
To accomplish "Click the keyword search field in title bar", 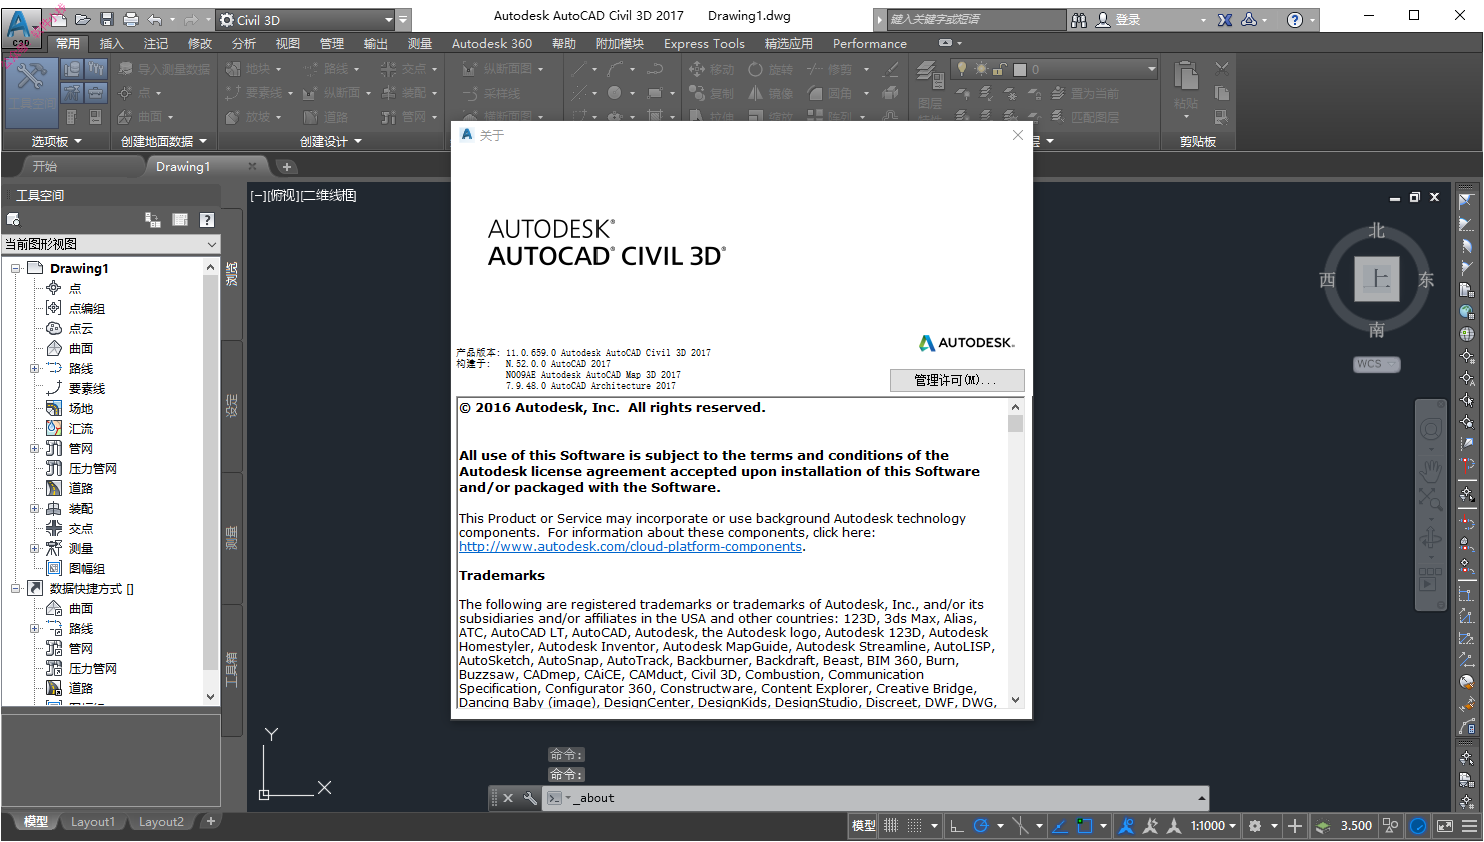I will (x=976, y=20).
